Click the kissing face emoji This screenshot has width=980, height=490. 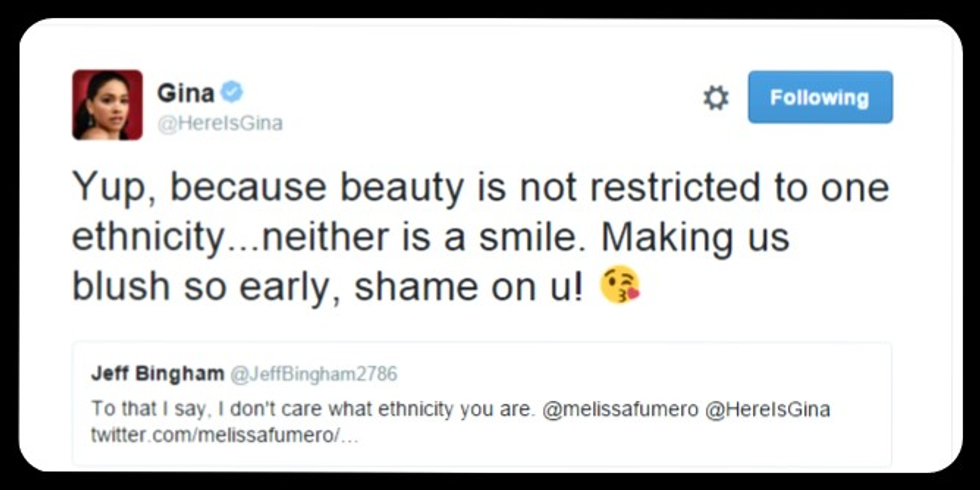(619, 286)
